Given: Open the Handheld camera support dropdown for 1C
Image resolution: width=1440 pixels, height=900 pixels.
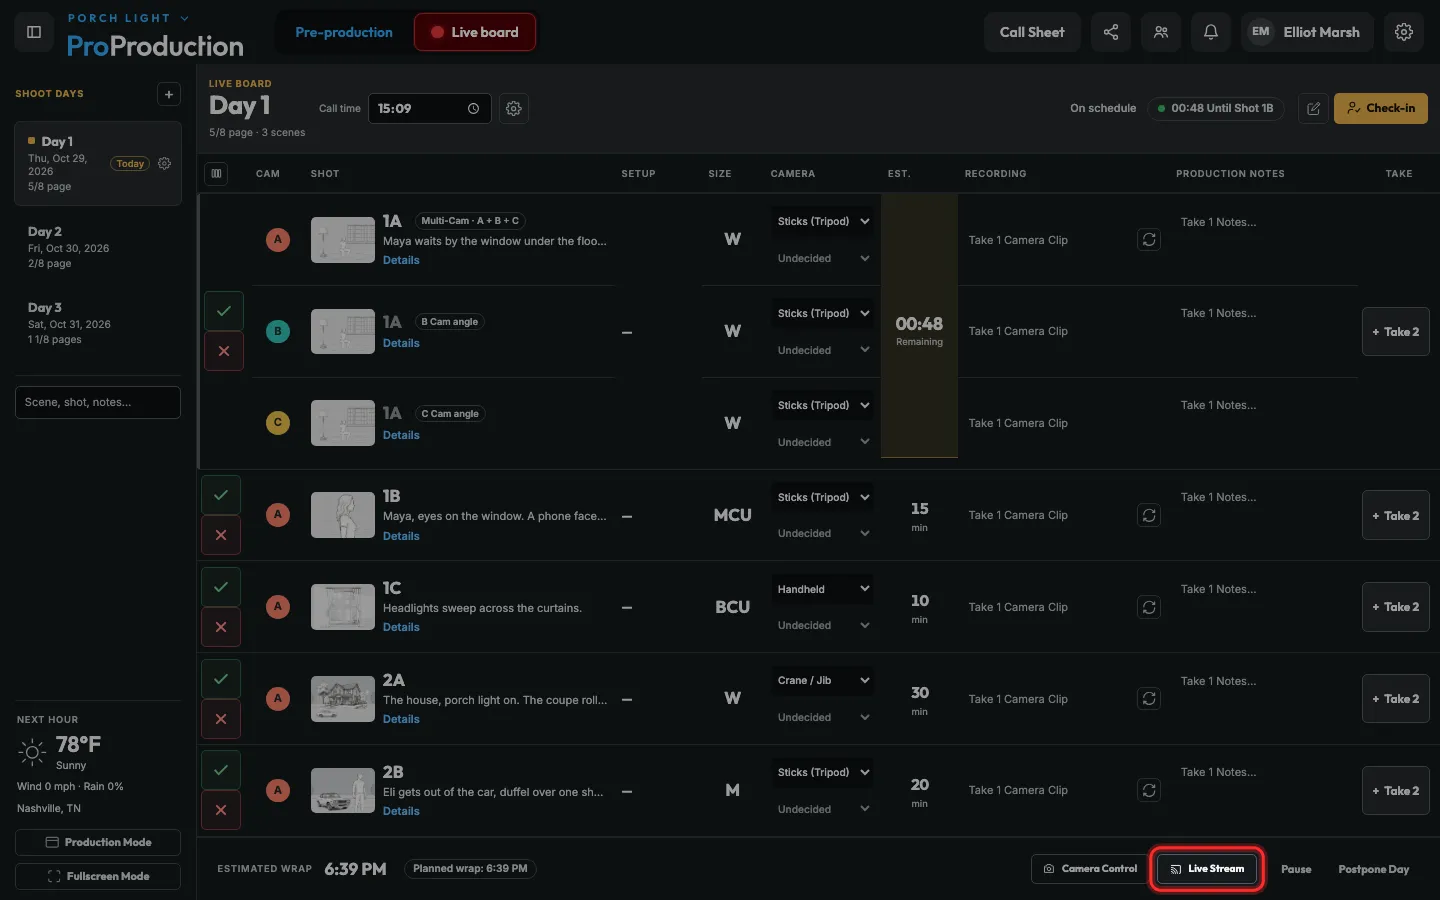Looking at the screenshot, I should pyautogui.click(x=822, y=589).
